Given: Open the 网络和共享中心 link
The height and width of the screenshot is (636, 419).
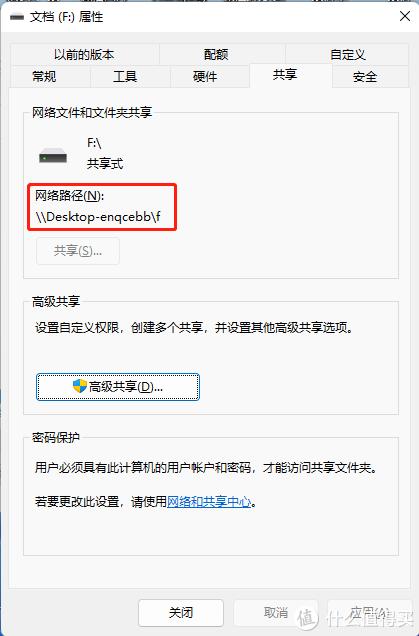Looking at the screenshot, I should click(209, 502).
